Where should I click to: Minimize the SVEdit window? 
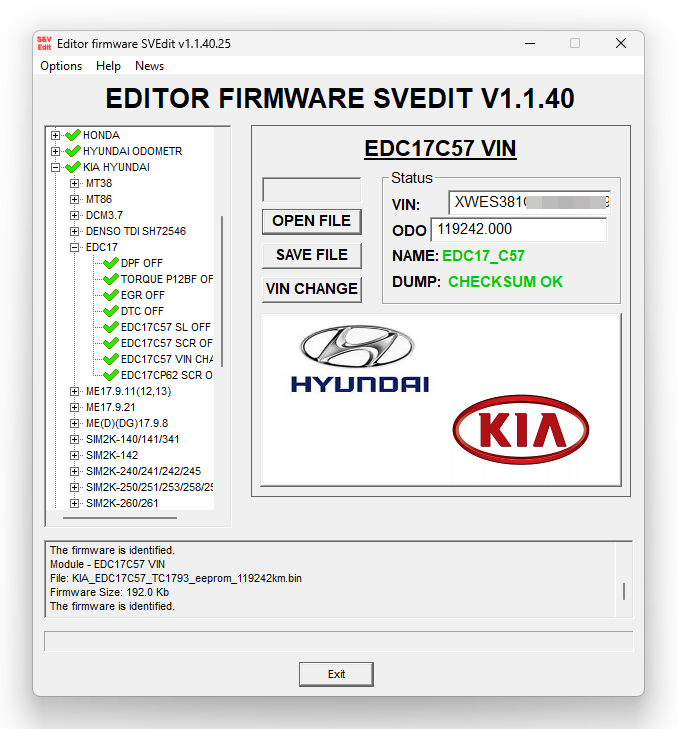tap(530, 43)
